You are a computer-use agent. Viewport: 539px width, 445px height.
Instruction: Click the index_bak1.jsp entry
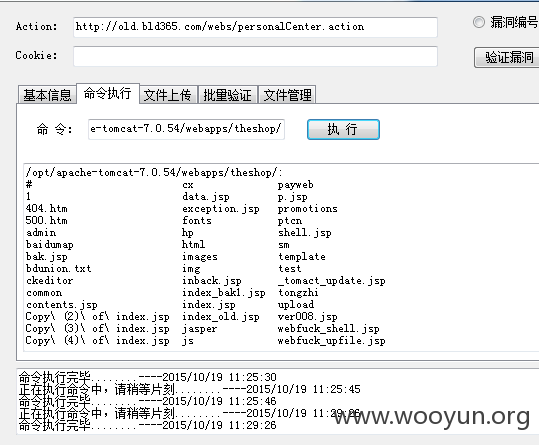click(x=223, y=293)
